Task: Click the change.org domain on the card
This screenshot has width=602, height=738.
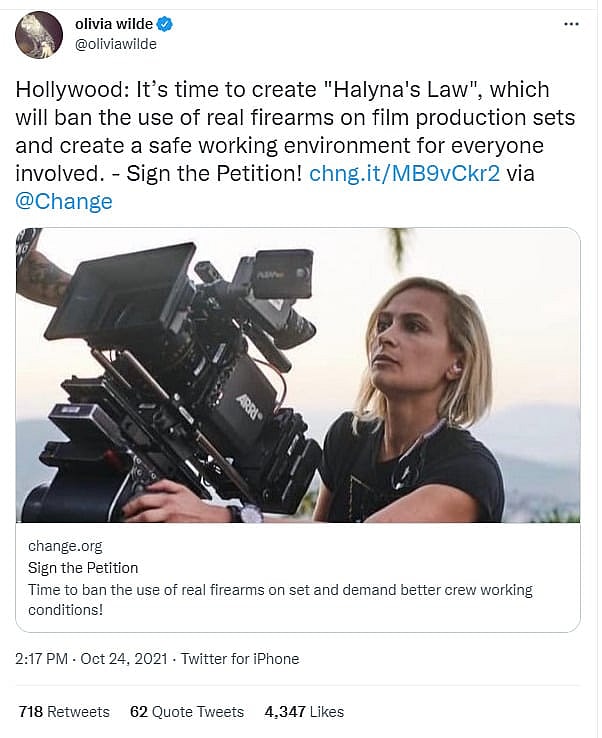Action: (65, 547)
